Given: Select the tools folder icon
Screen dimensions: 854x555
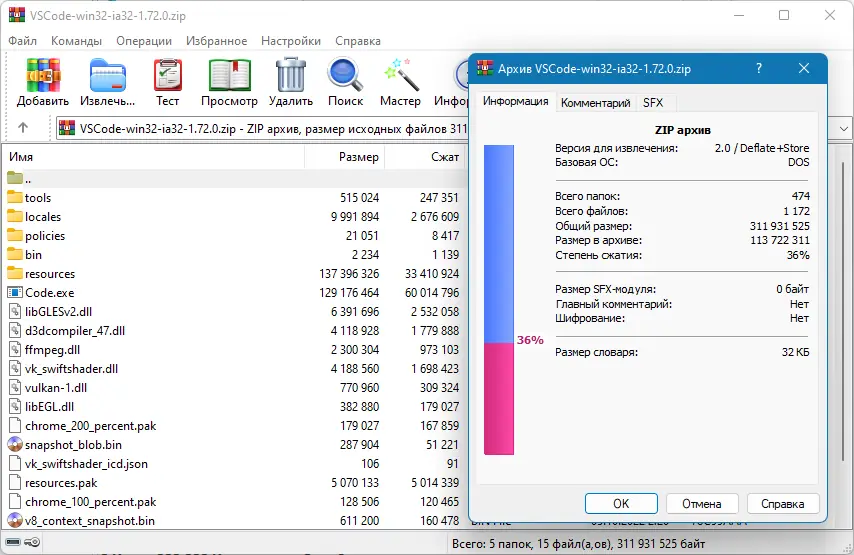Looking at the screenshot, I should 15,197.
